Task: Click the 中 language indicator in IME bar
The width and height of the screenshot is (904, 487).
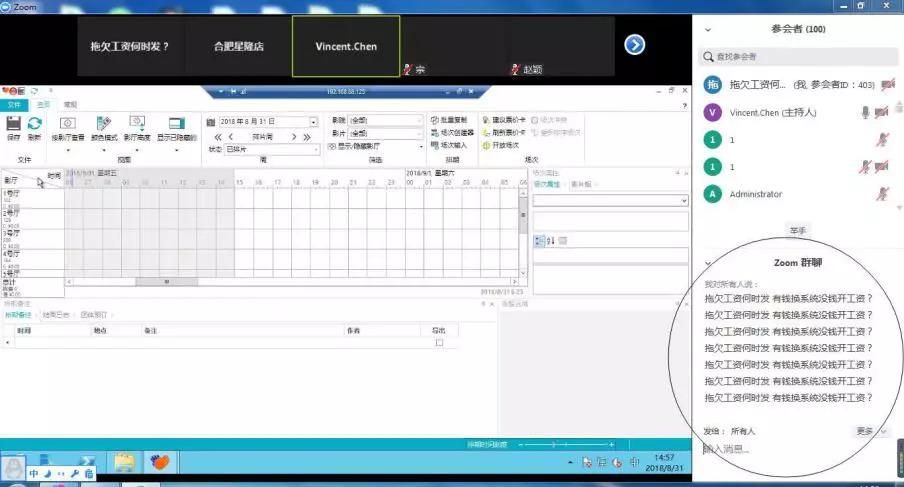Action: pos(34,474)
